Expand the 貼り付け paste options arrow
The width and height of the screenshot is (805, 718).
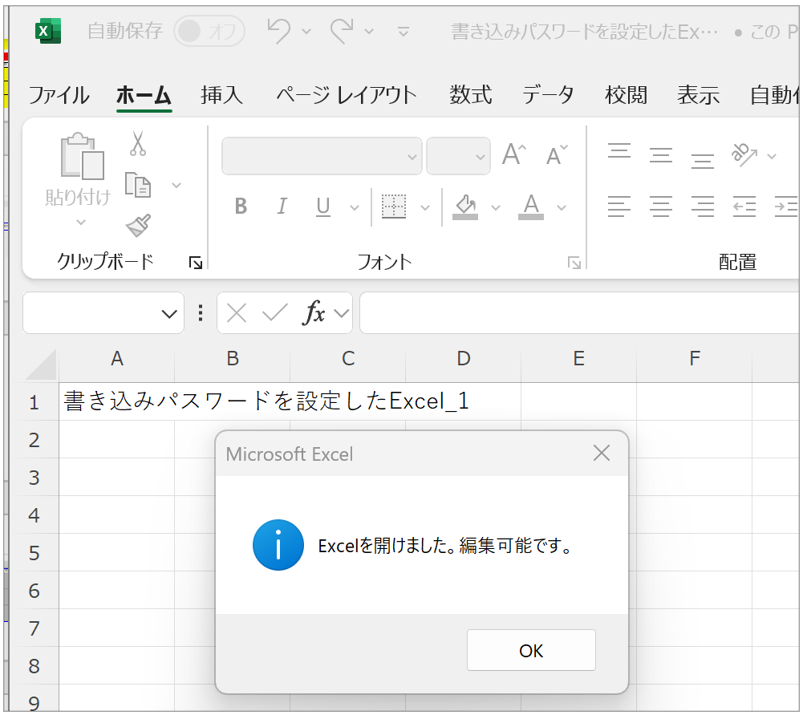(81, 222)
